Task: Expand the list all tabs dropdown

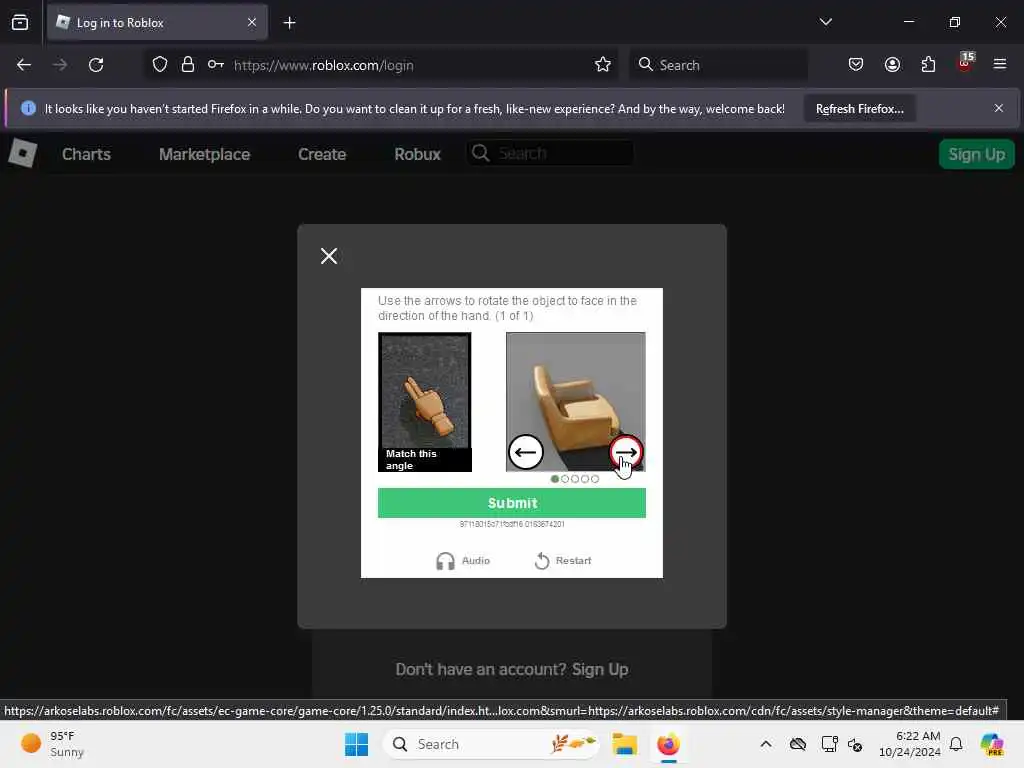Action: pos(825,22)
